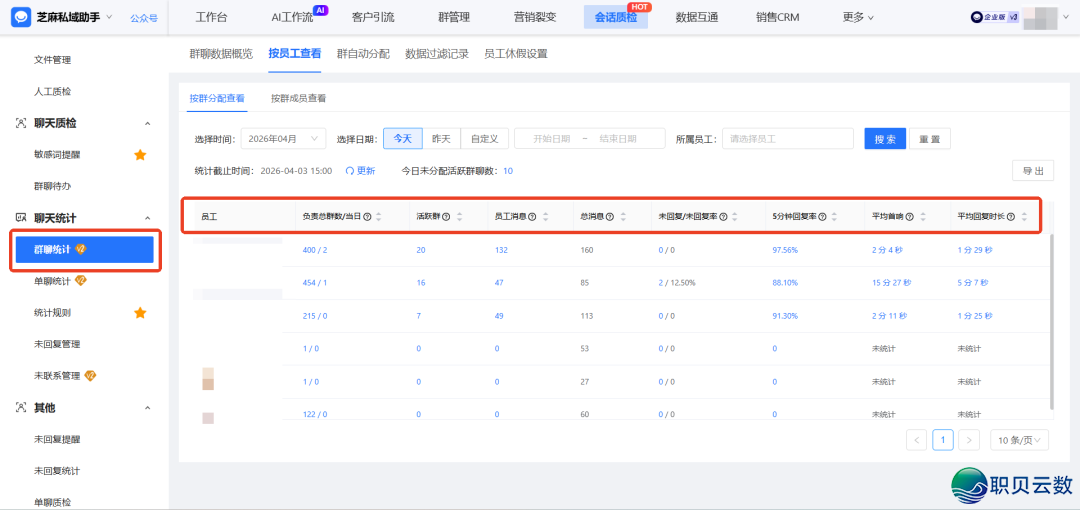1080x510 pixels.
Task: Click the 其他 section icon
Action: 21,408
